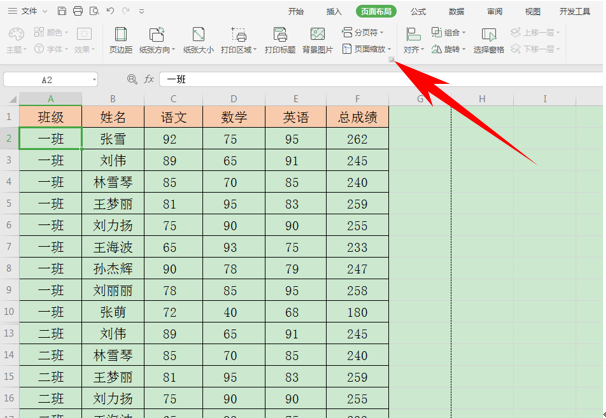This screenshot has width=606, height=418.
Task: Select column A header
Action: point(51,99)
